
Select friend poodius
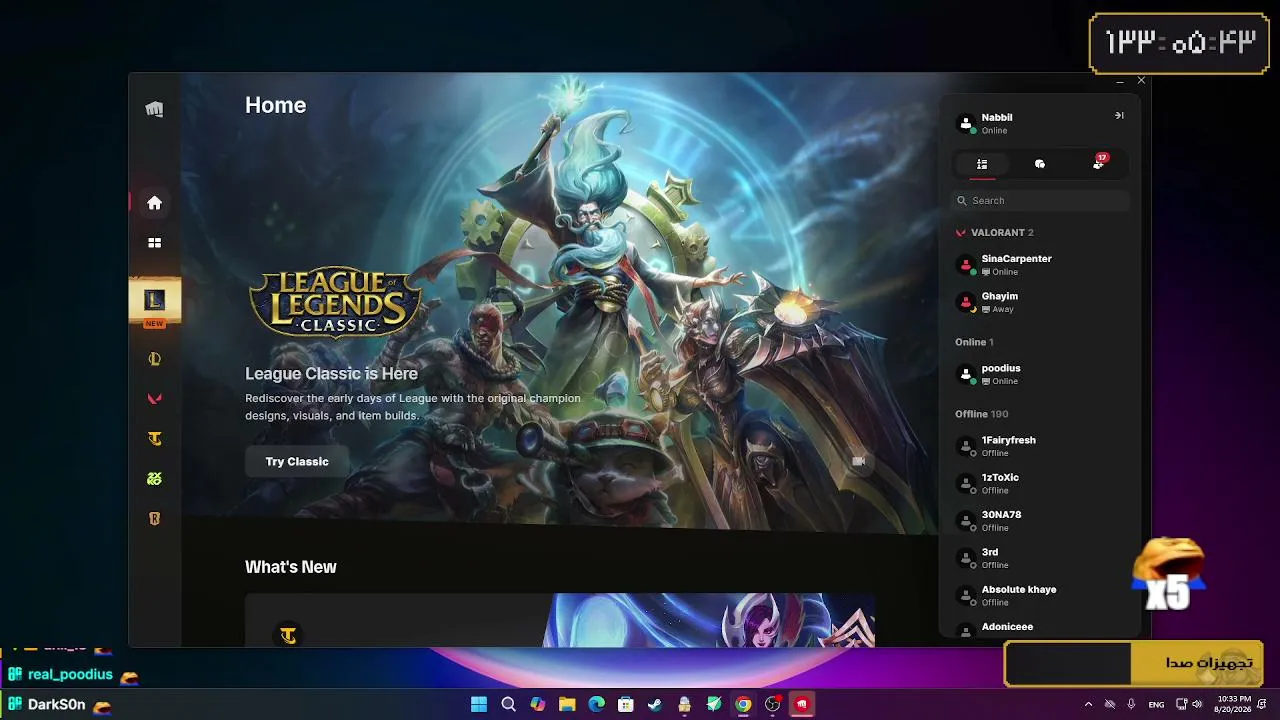click(1040, 374)
